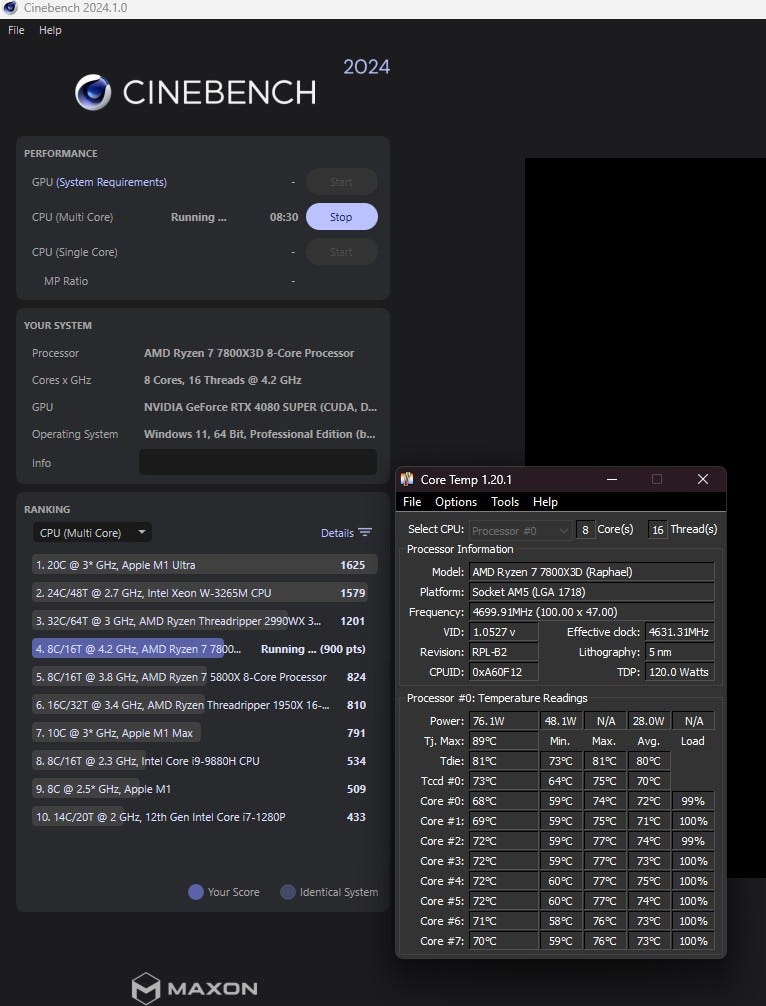Open the Select CPU Processor #0 dropdown
The height and width of the screenshot is (1006, 766).
click(520, 531)
